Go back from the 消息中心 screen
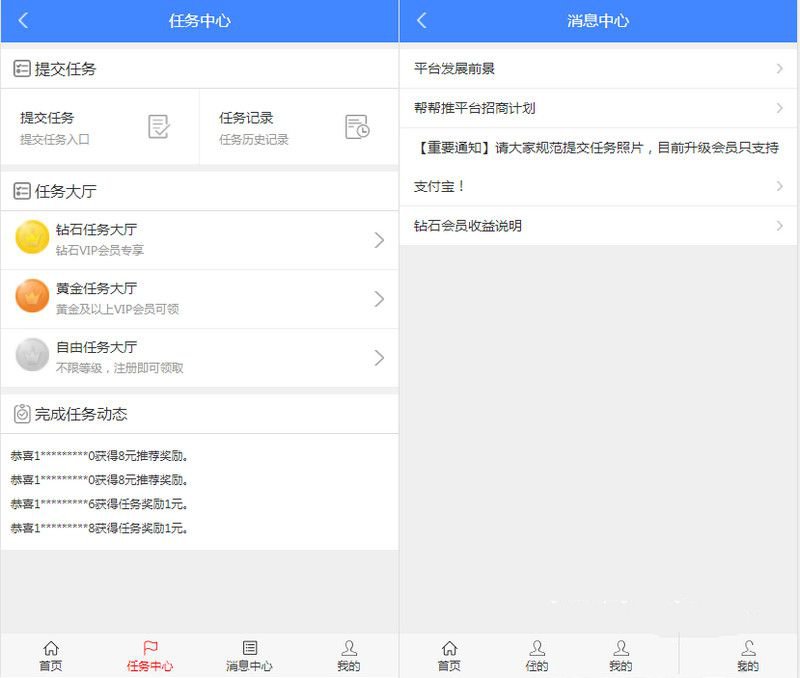 point(421,20)
